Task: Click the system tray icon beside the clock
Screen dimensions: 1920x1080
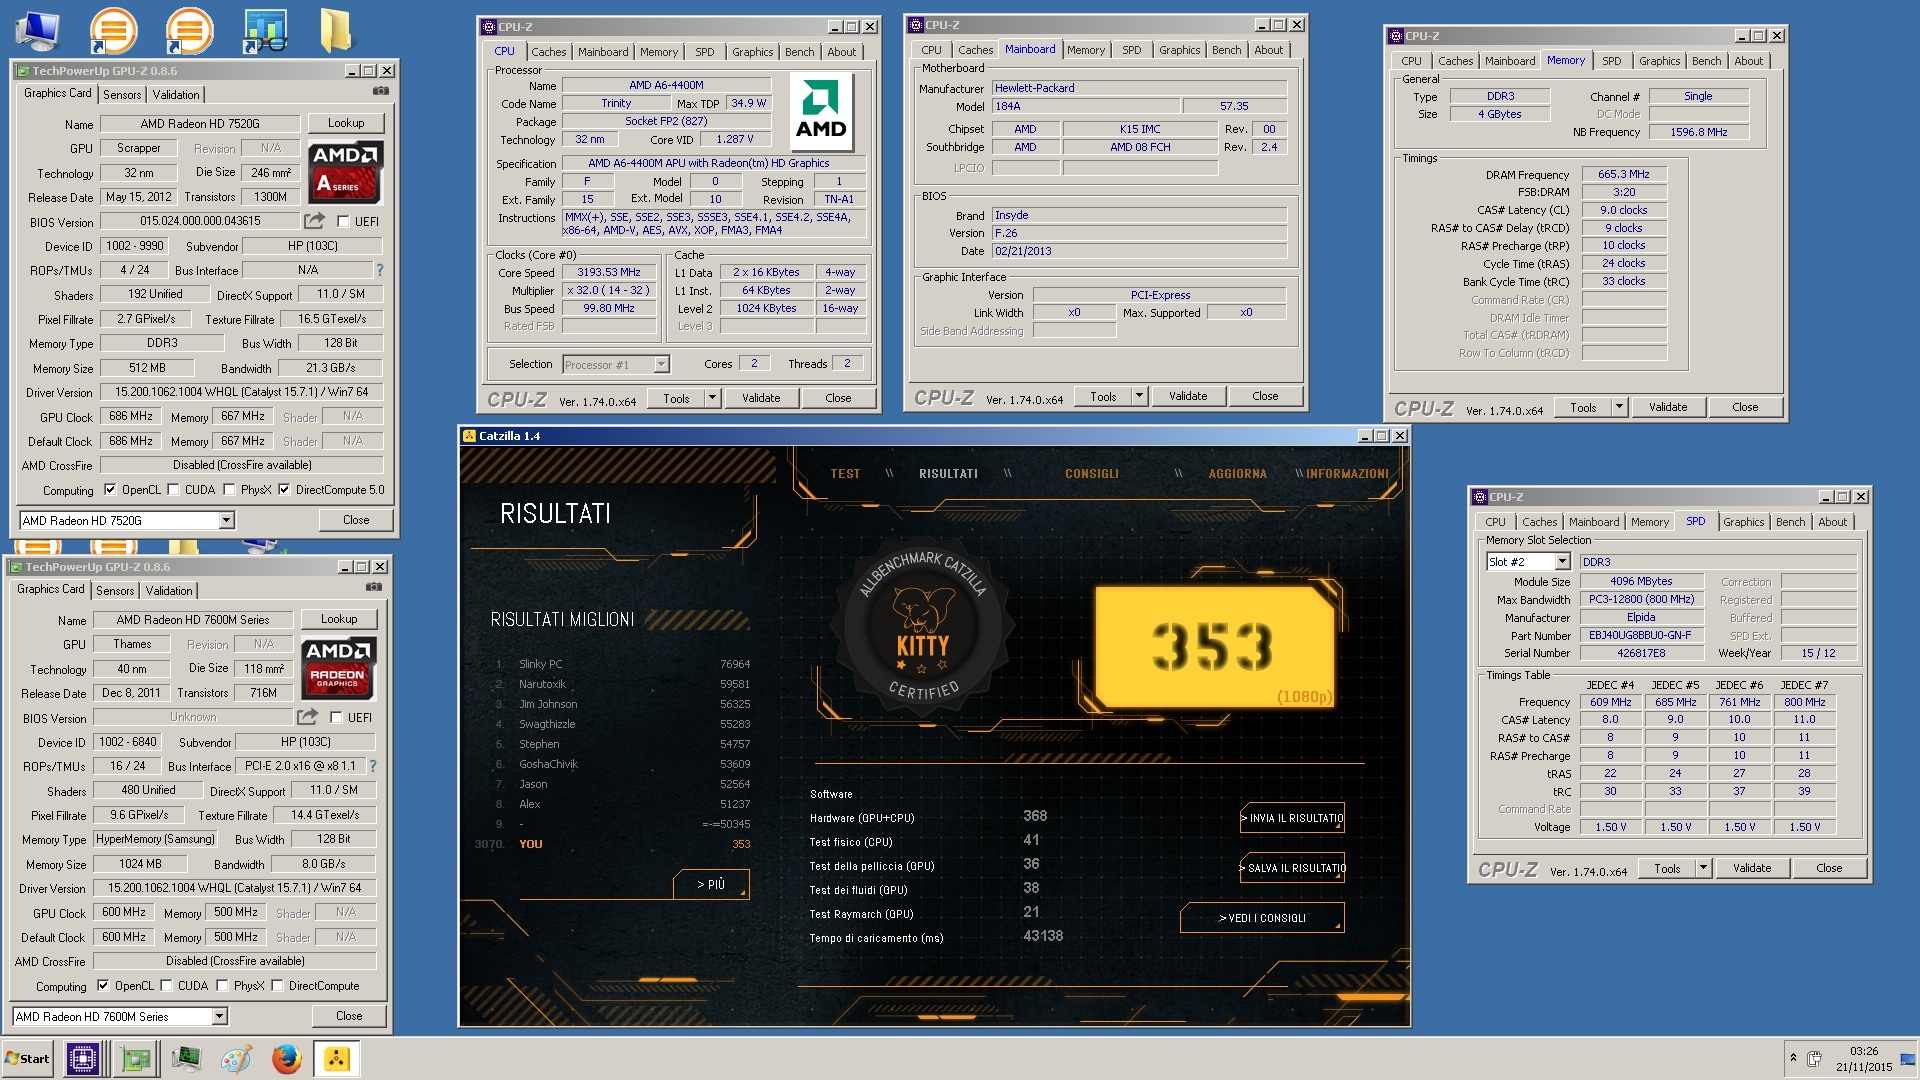Action: (x=1814, y=1058)
